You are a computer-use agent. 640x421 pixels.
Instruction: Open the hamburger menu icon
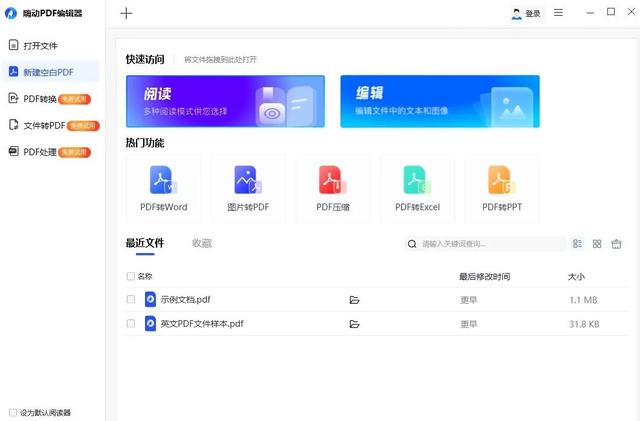click(558, 13)
